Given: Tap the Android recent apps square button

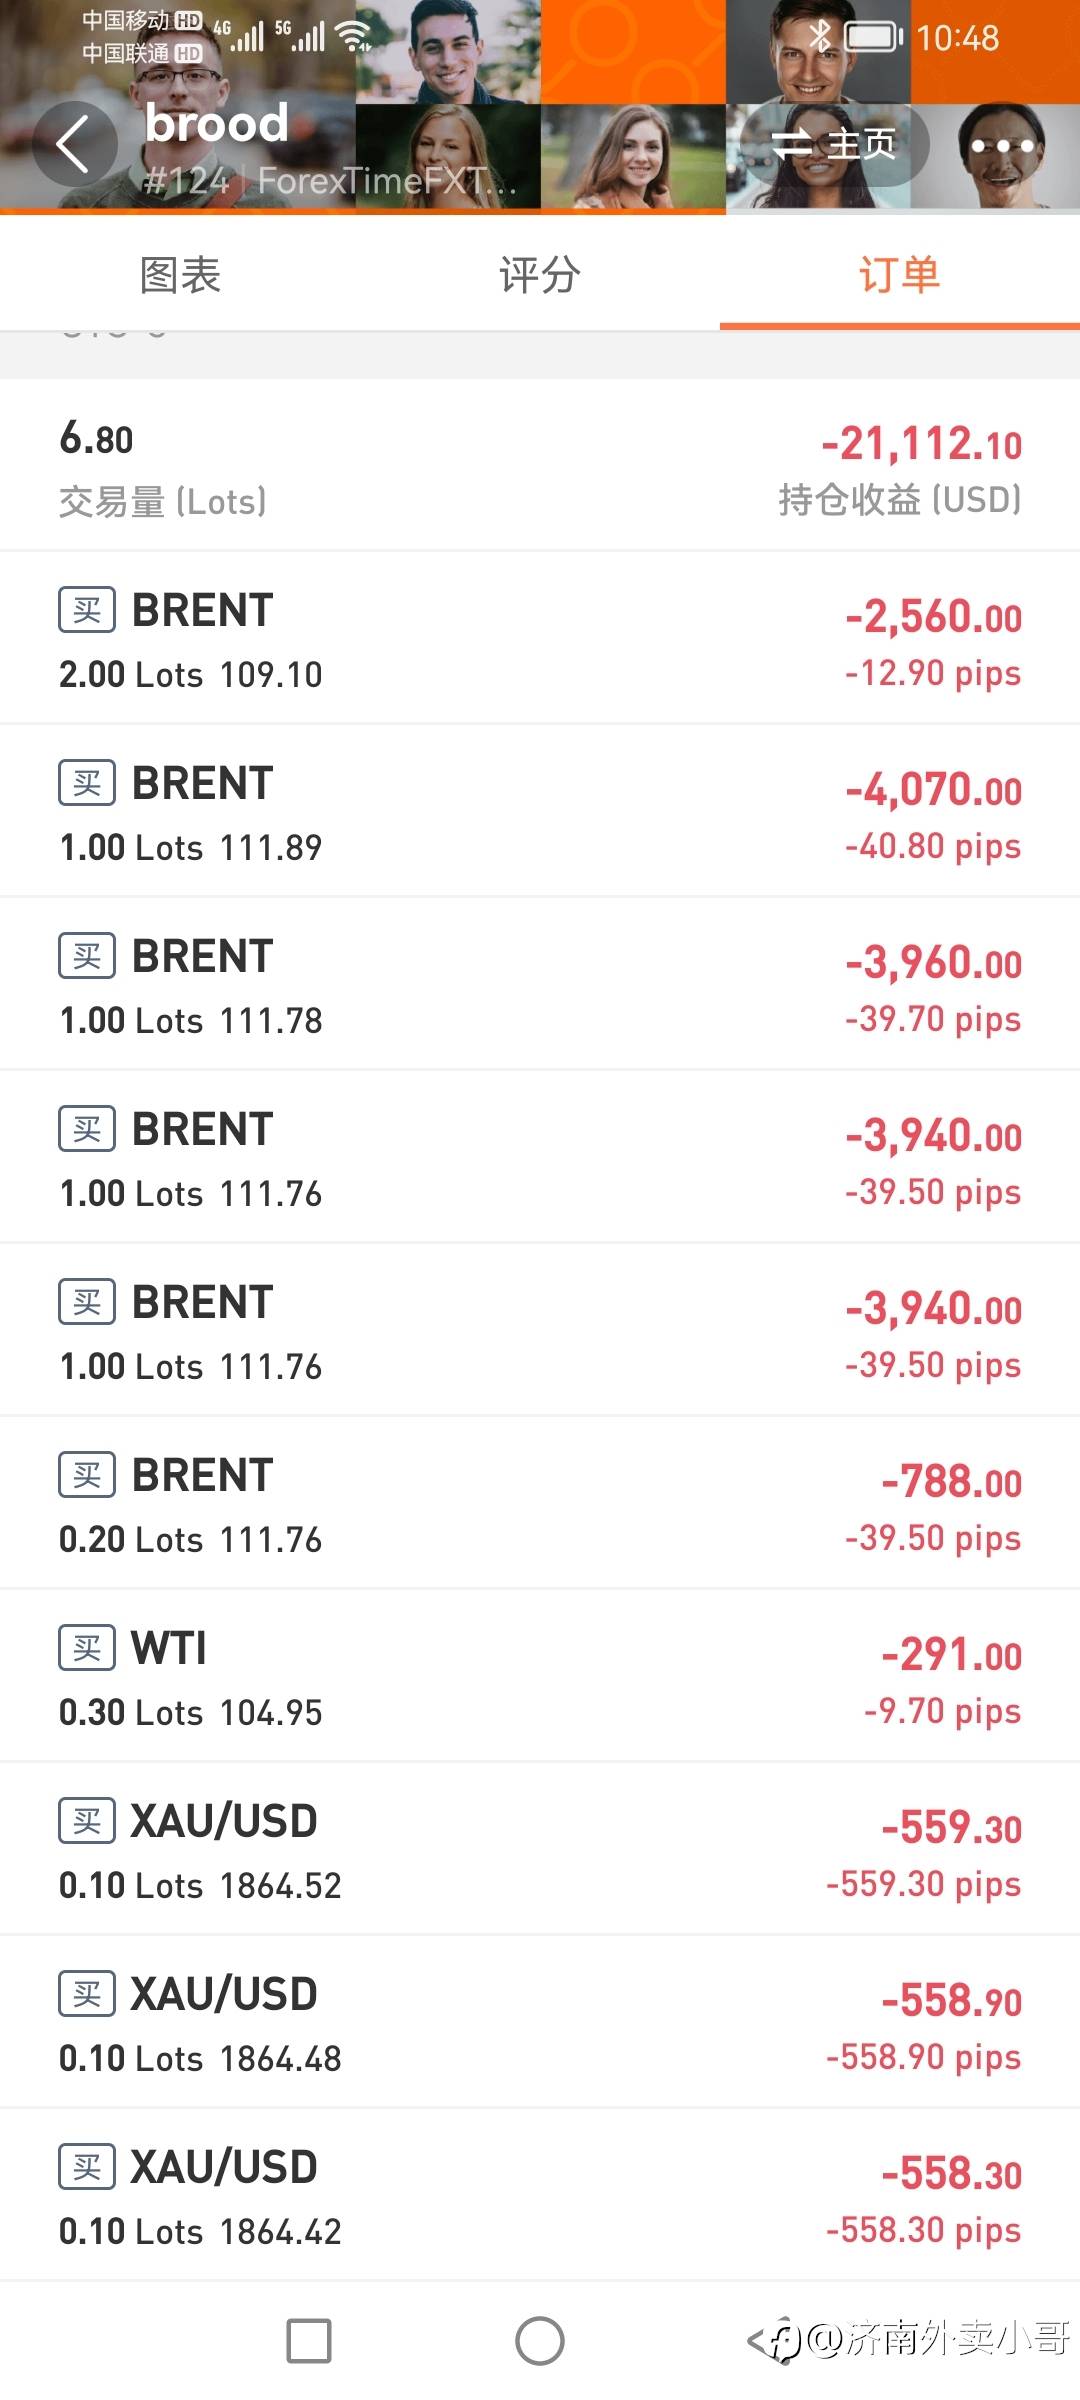Looking at the screenshot, I should point(309,2341).
